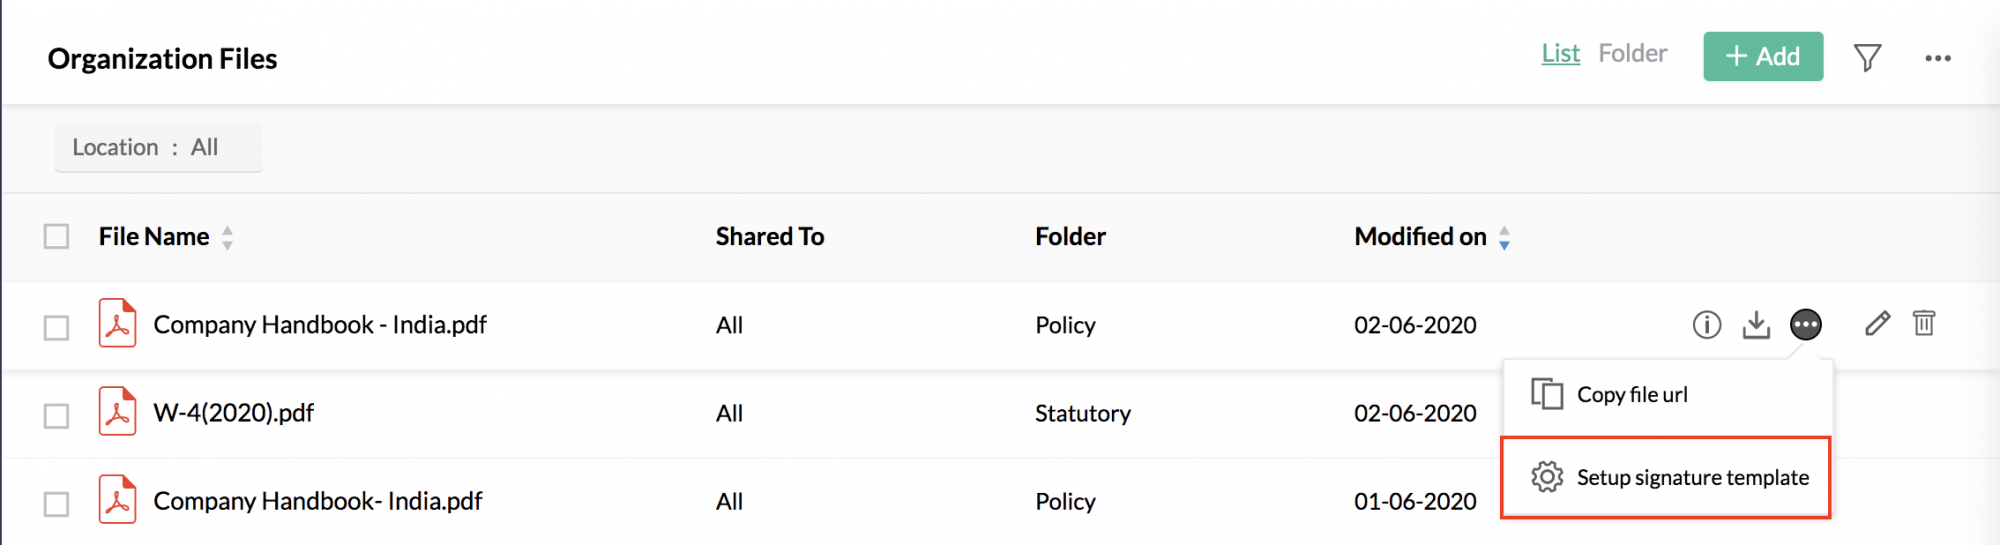Open the filter funnel icon

(1867, 58)
